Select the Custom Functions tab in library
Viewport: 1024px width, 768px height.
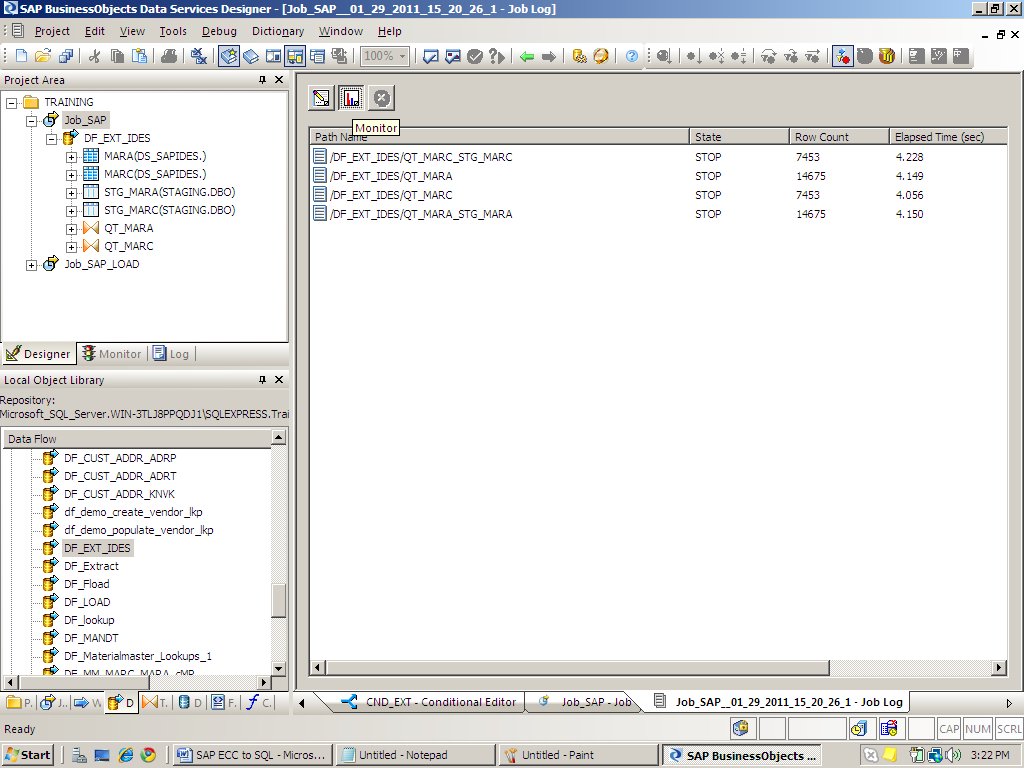(x=259, y=703)
